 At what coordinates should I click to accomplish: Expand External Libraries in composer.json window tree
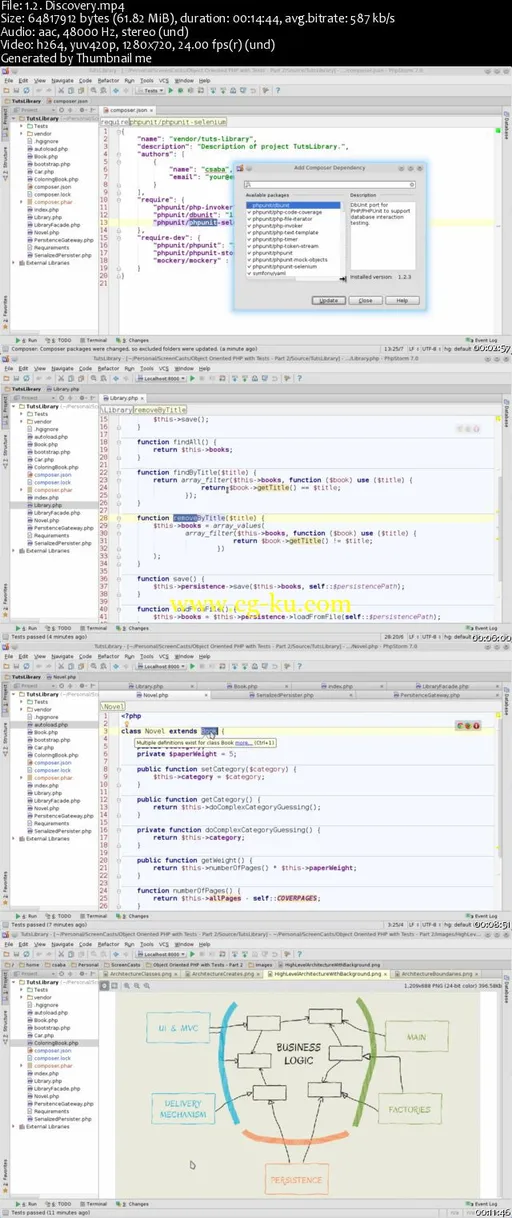[x=14, y=263]
